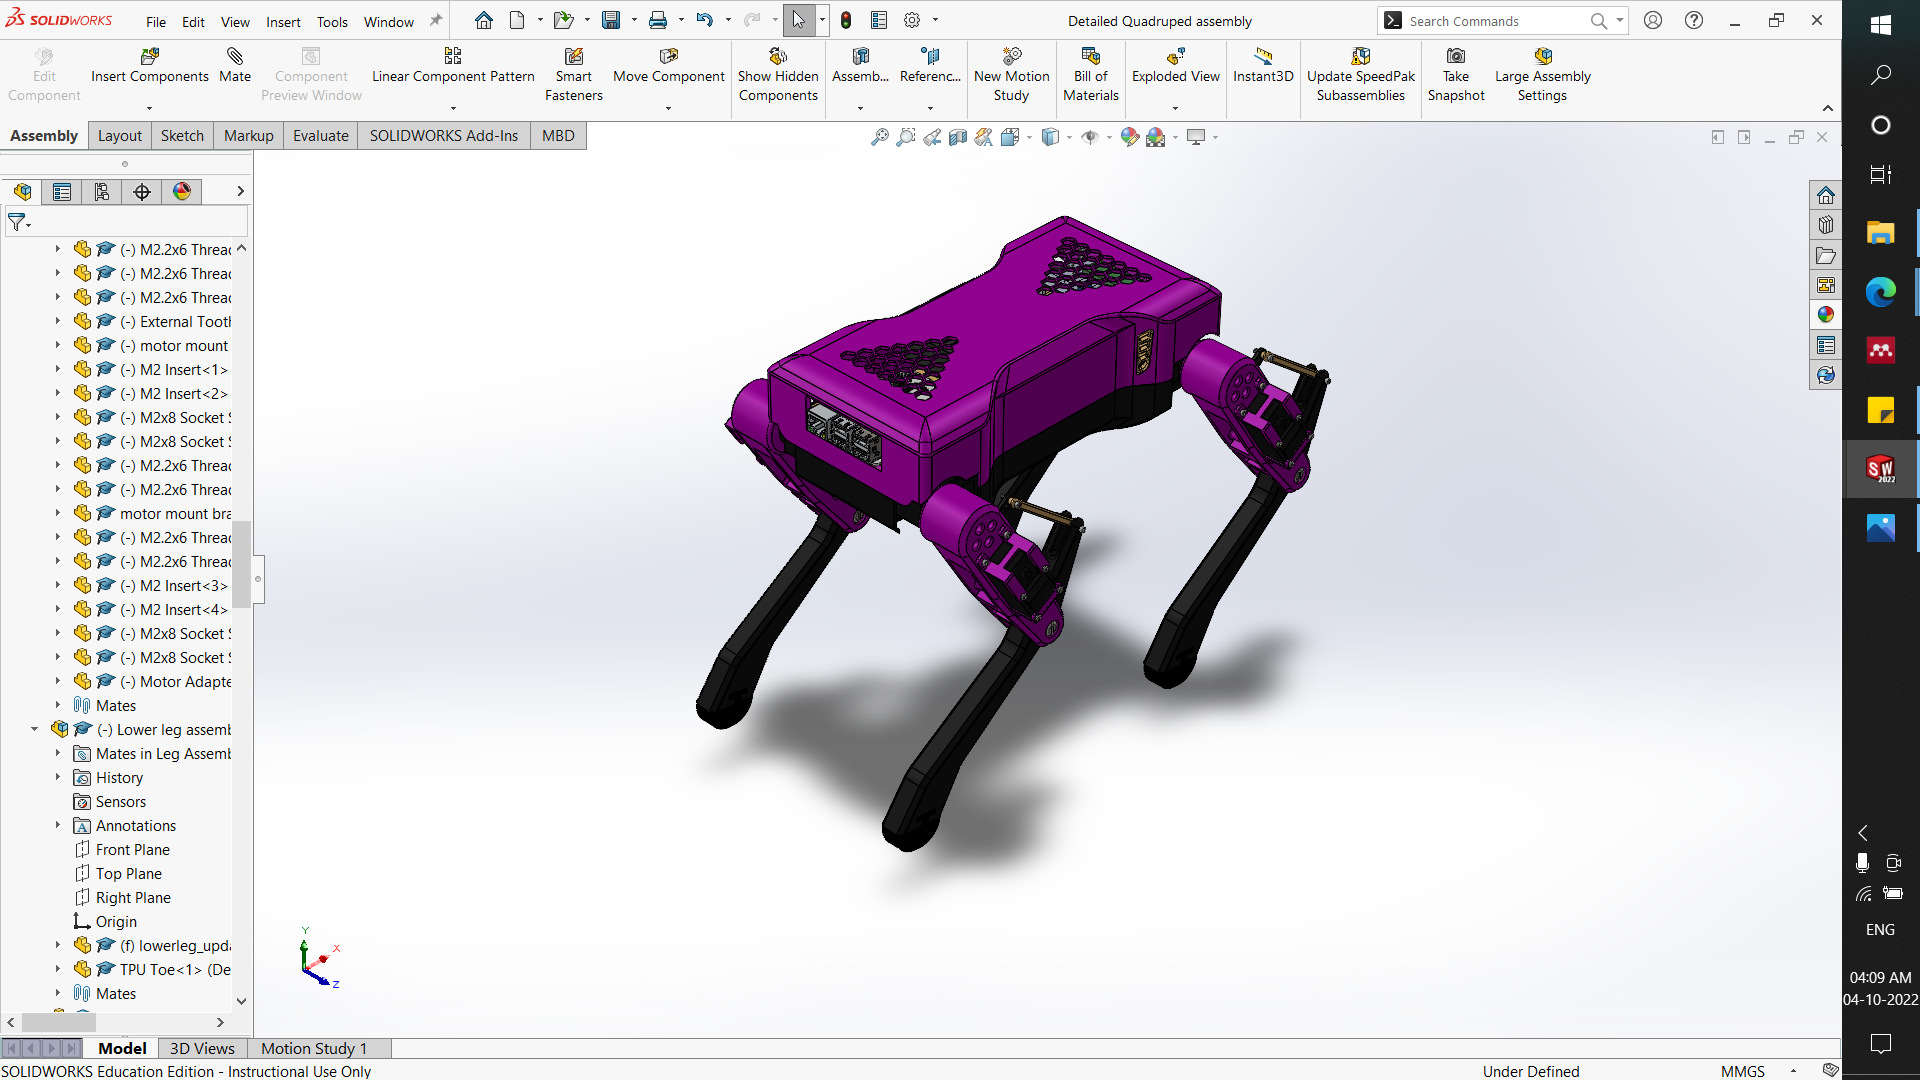Expand the Lower leg assembly node

[x=33, y=729]
